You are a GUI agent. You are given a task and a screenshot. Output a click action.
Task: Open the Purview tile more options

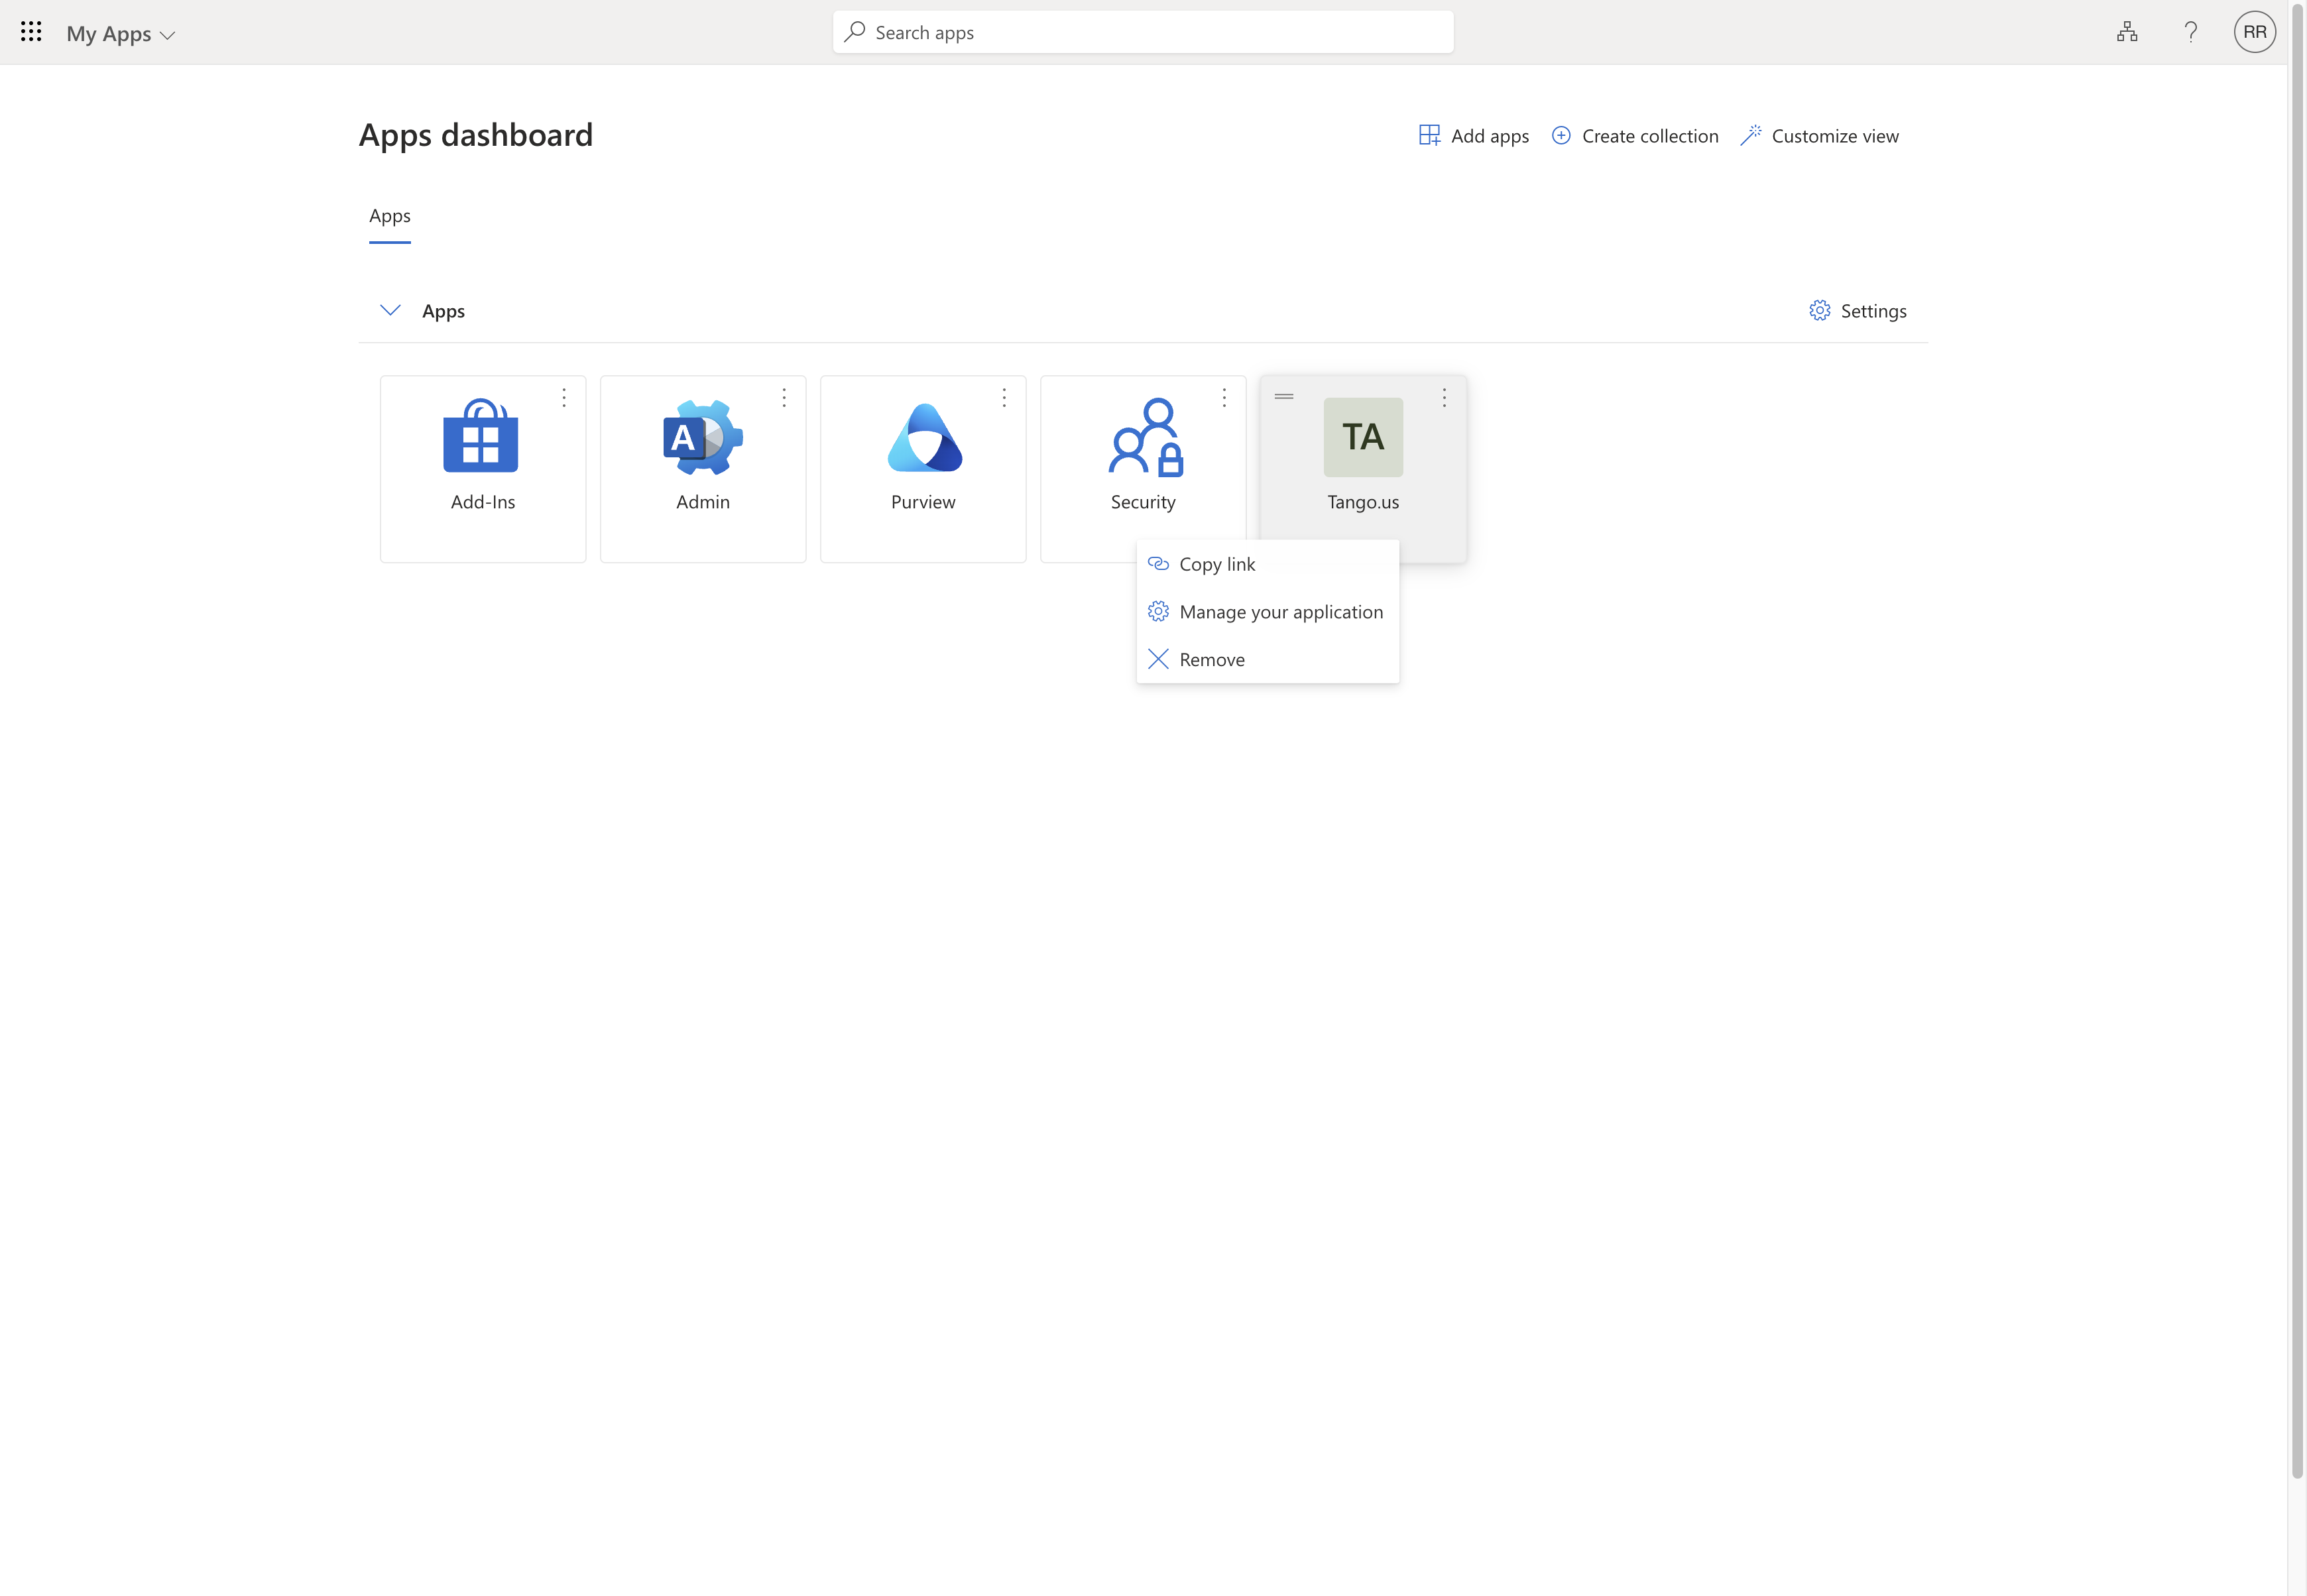tap(1004, 398)
